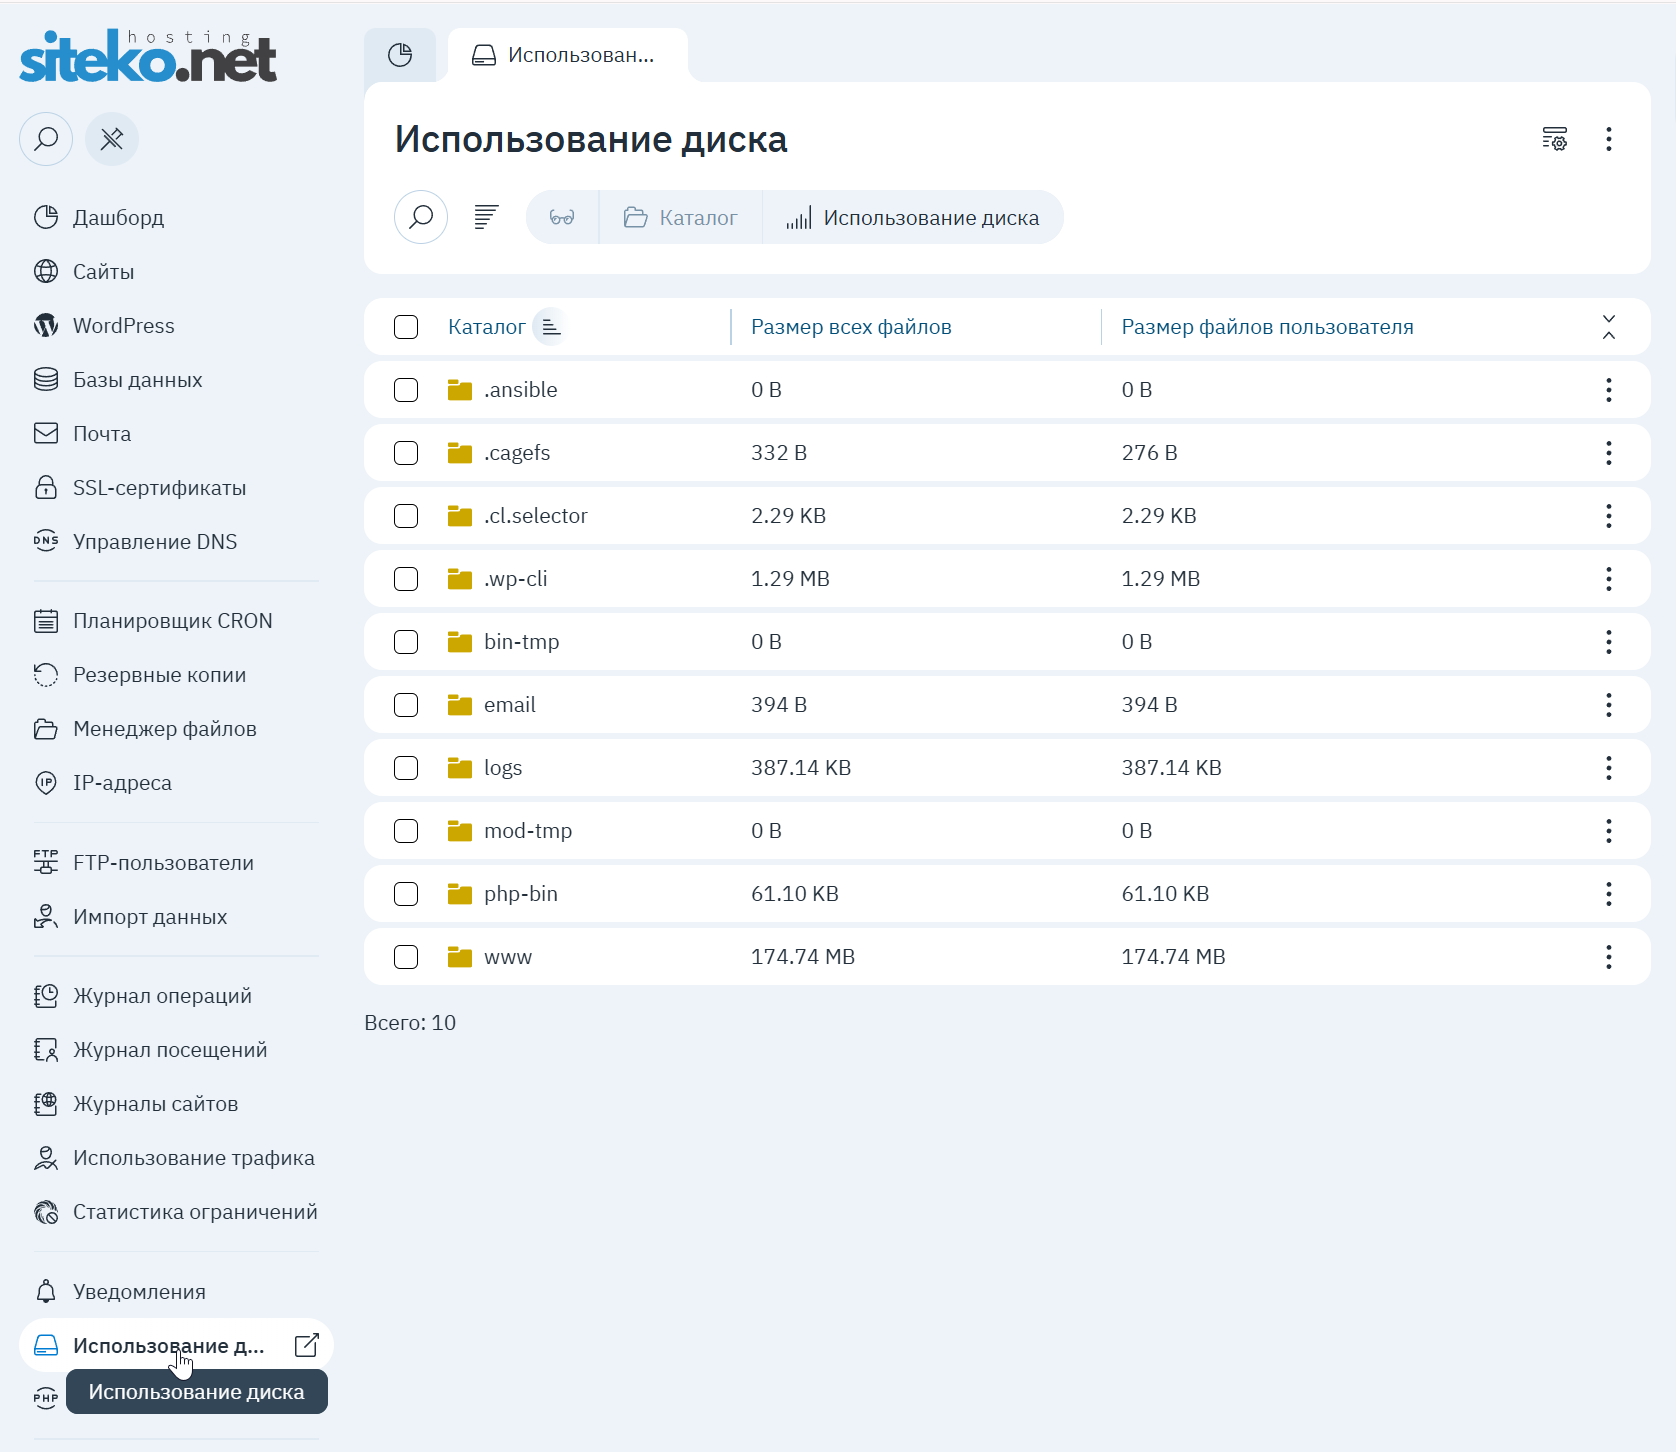Click the Импорт данных icon
The image size is (1676, 1452).
[x=46, y=916]
